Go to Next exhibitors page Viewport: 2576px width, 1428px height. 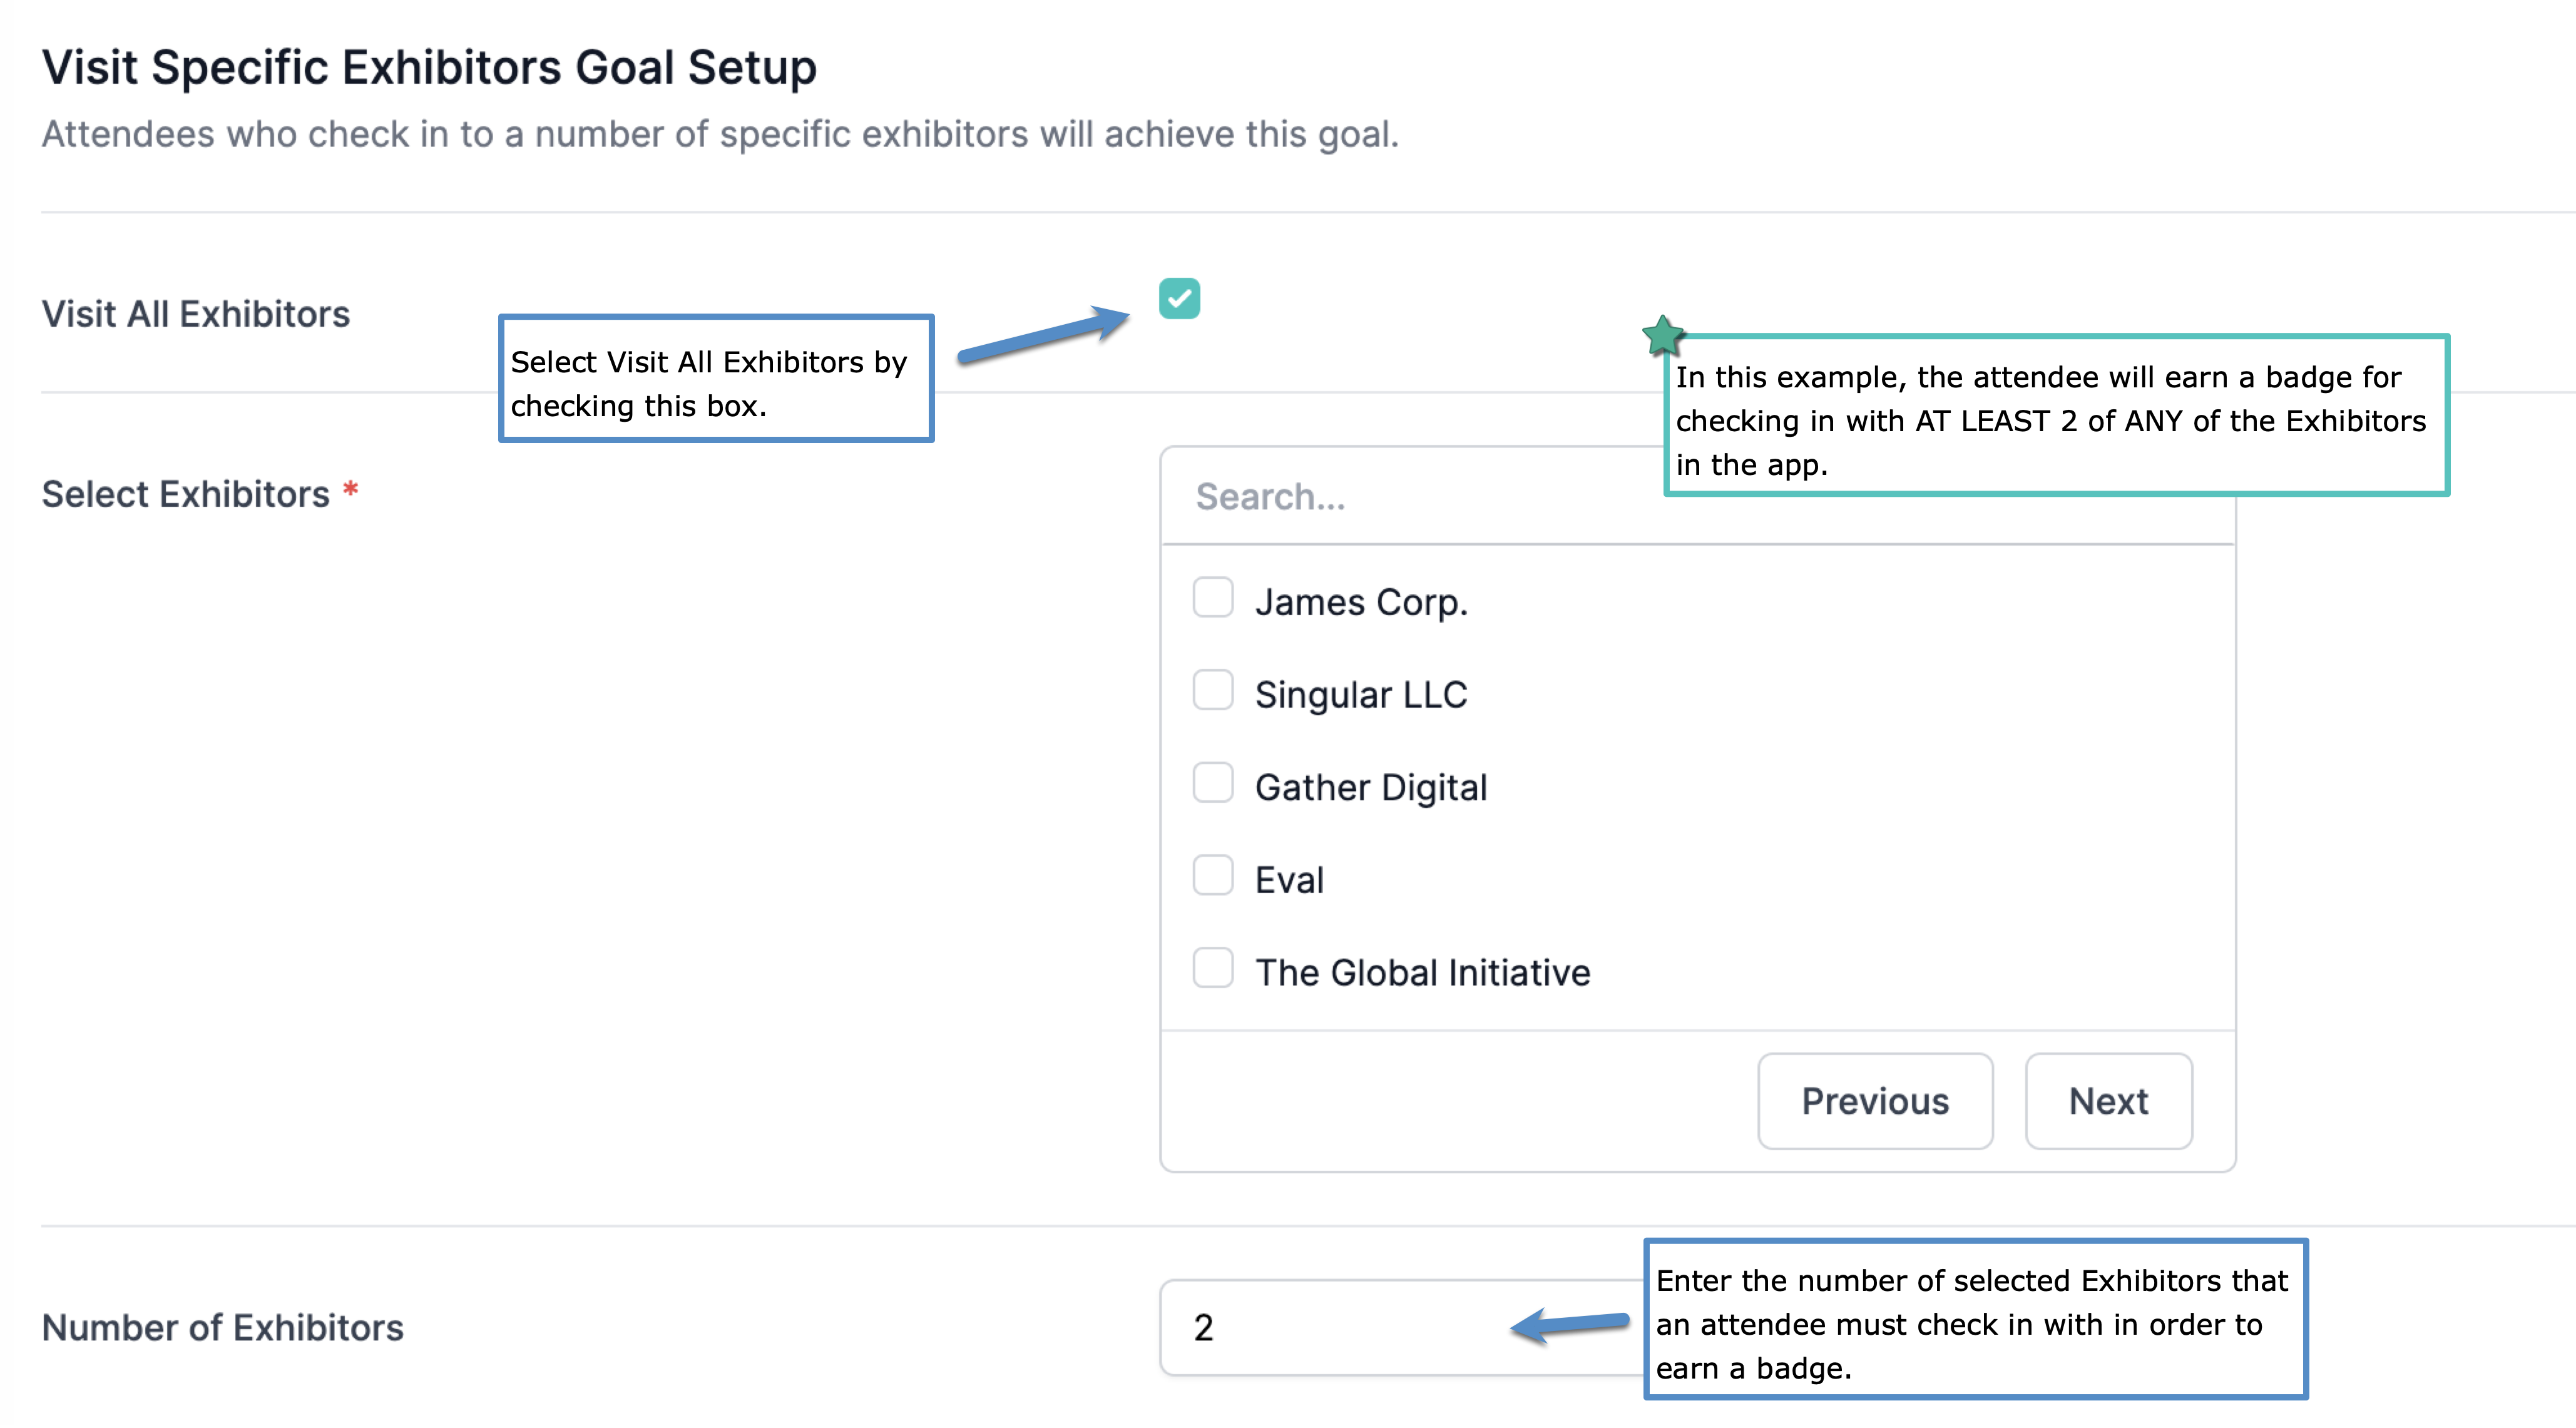2108,1101
